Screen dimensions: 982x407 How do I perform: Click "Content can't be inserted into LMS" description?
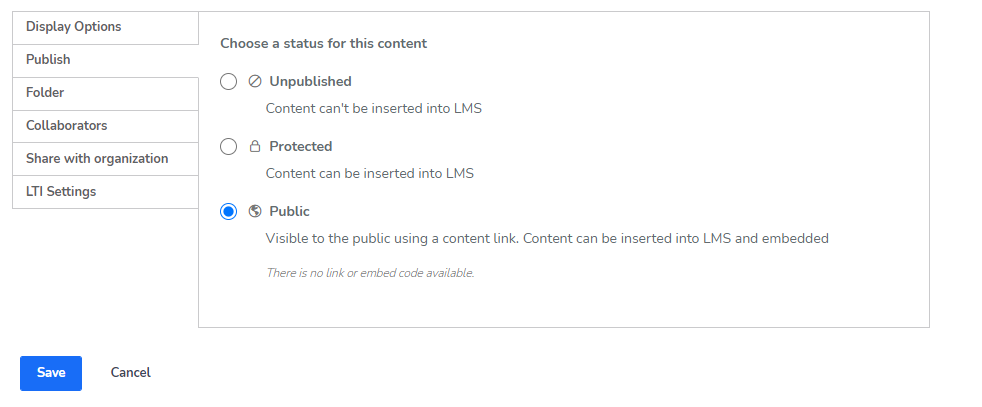pyautogui.click(x=373, y=108)
